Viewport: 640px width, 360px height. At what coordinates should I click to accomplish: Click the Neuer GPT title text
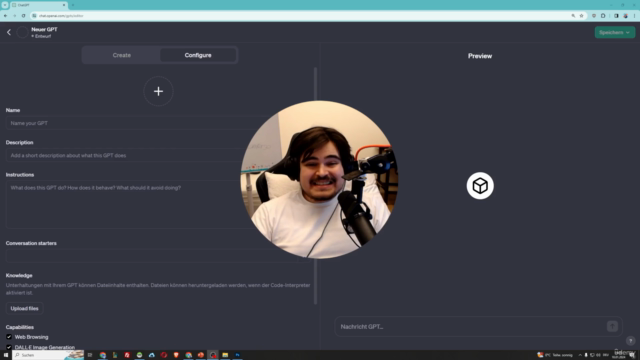pyautogui.click(x=44, y=29)
